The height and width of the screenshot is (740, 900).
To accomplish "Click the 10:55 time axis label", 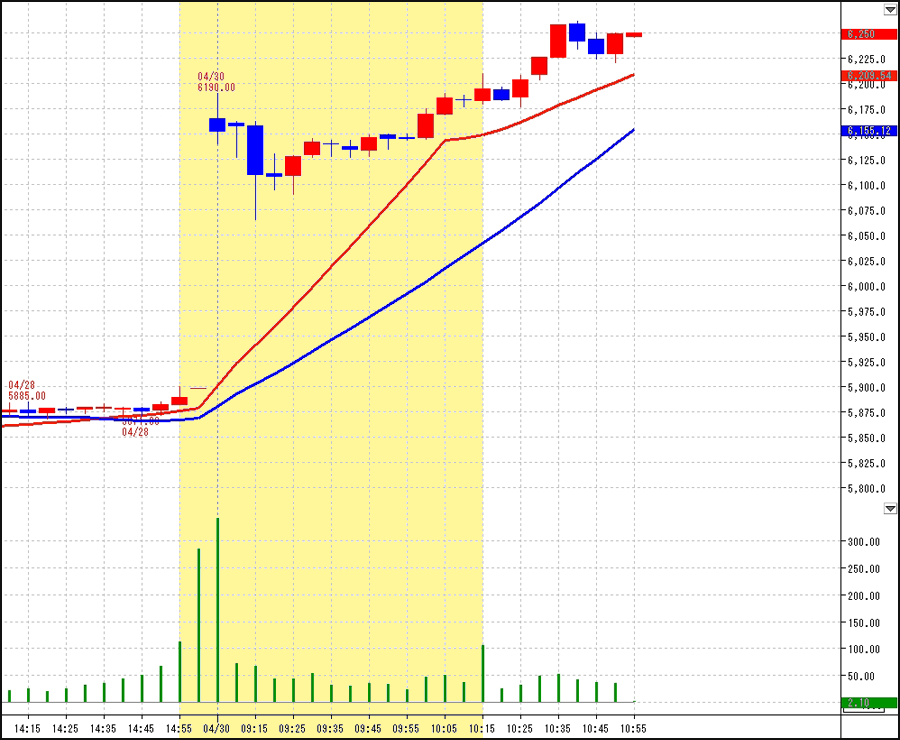I will click(x=634, y=728).
